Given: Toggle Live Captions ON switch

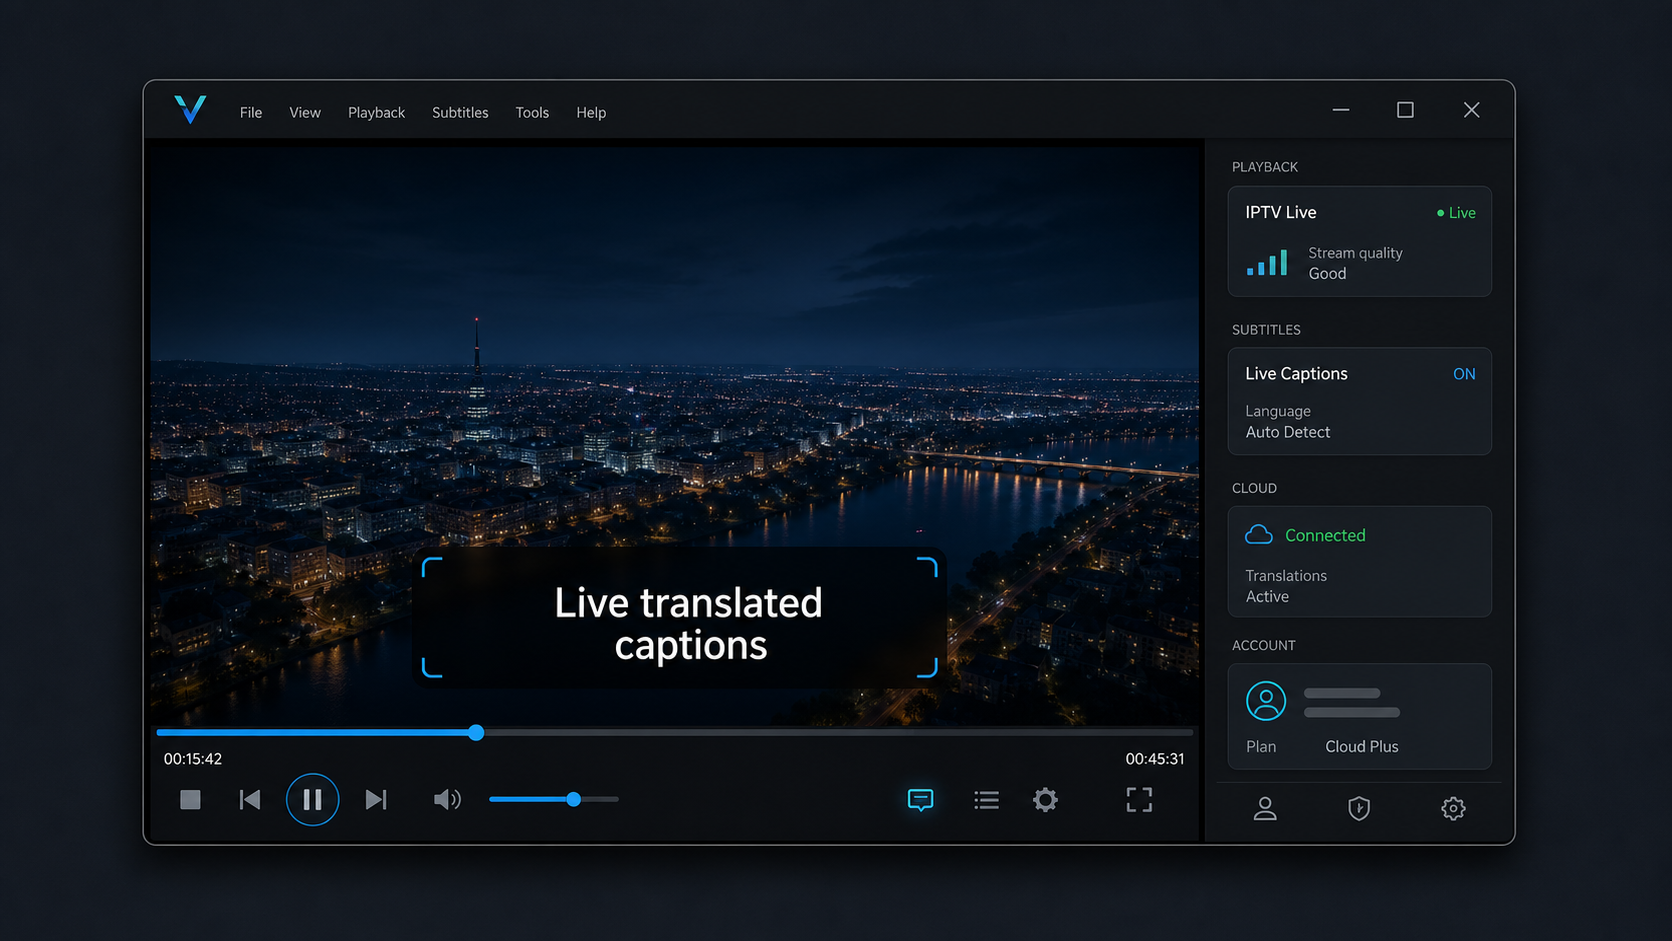Looking at the screenshot, I should (x=1464, y=374).
